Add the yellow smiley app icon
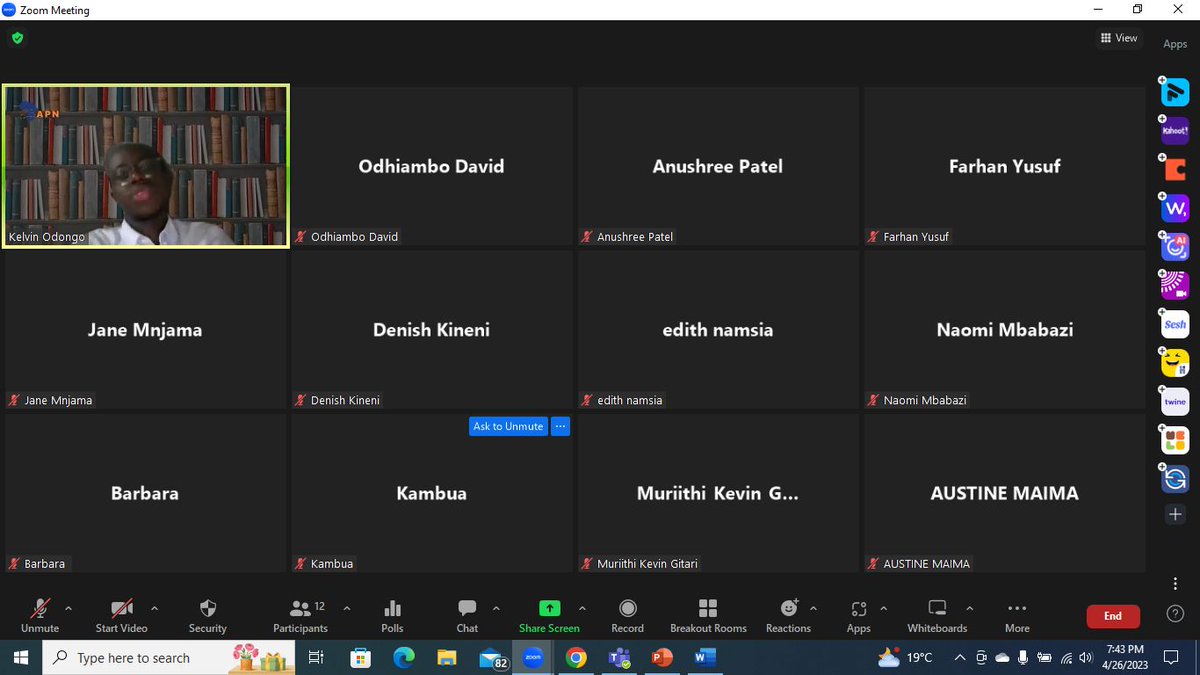 1175,362
